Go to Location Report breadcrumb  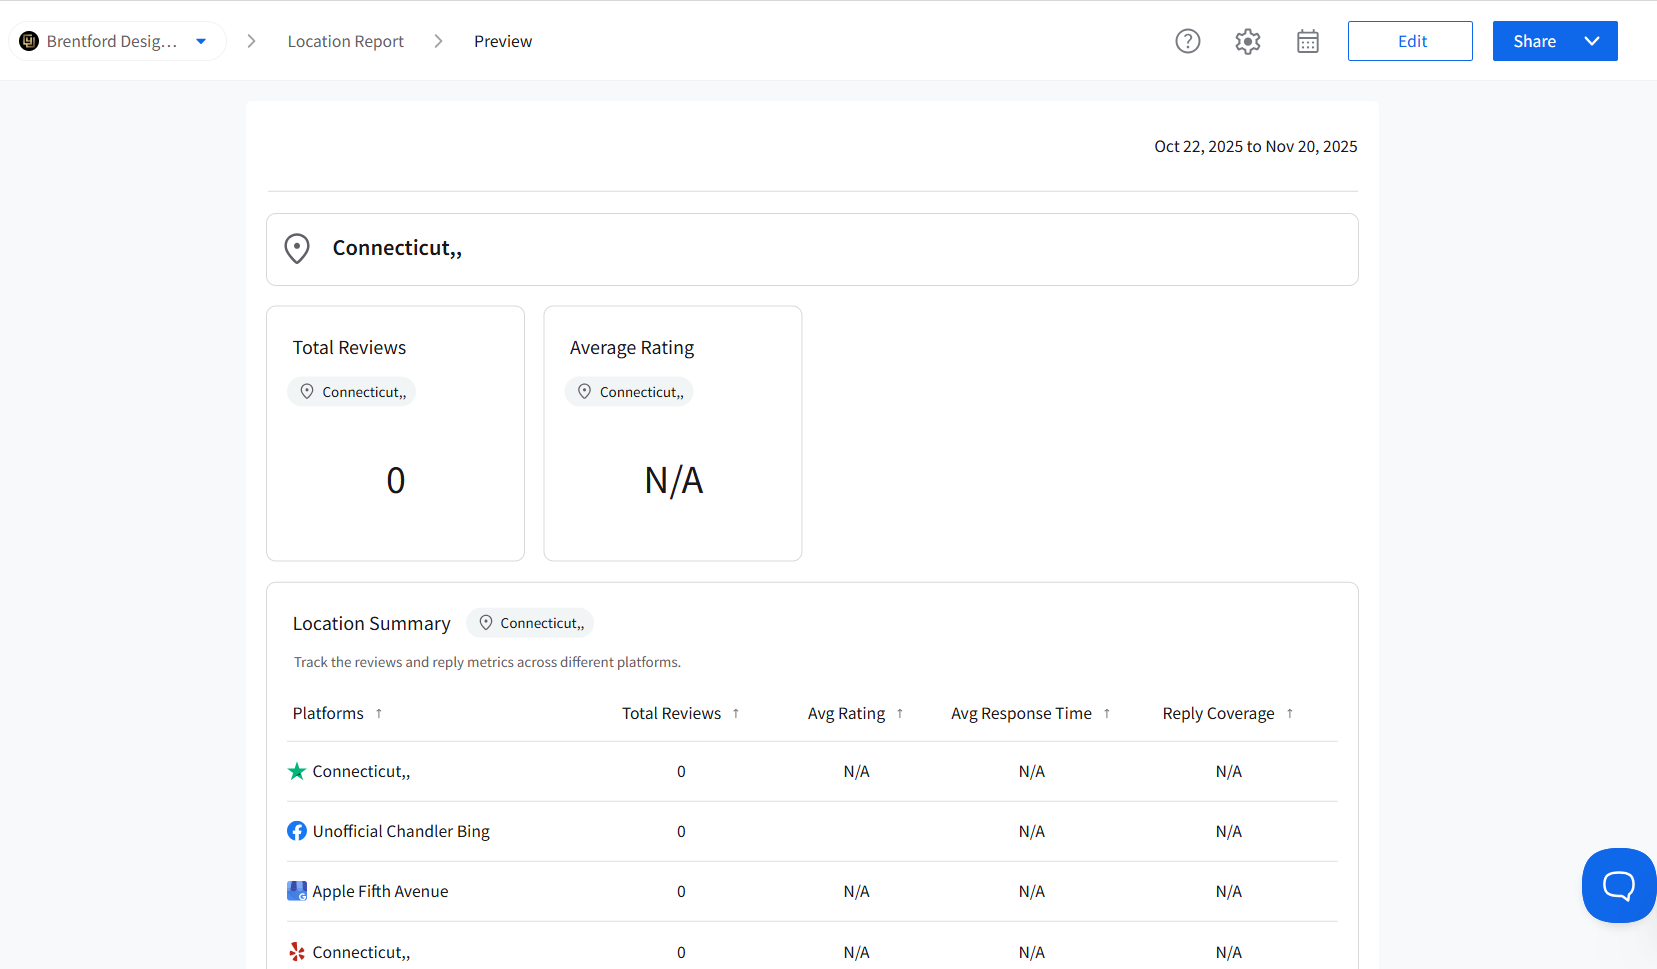(346, 41)
